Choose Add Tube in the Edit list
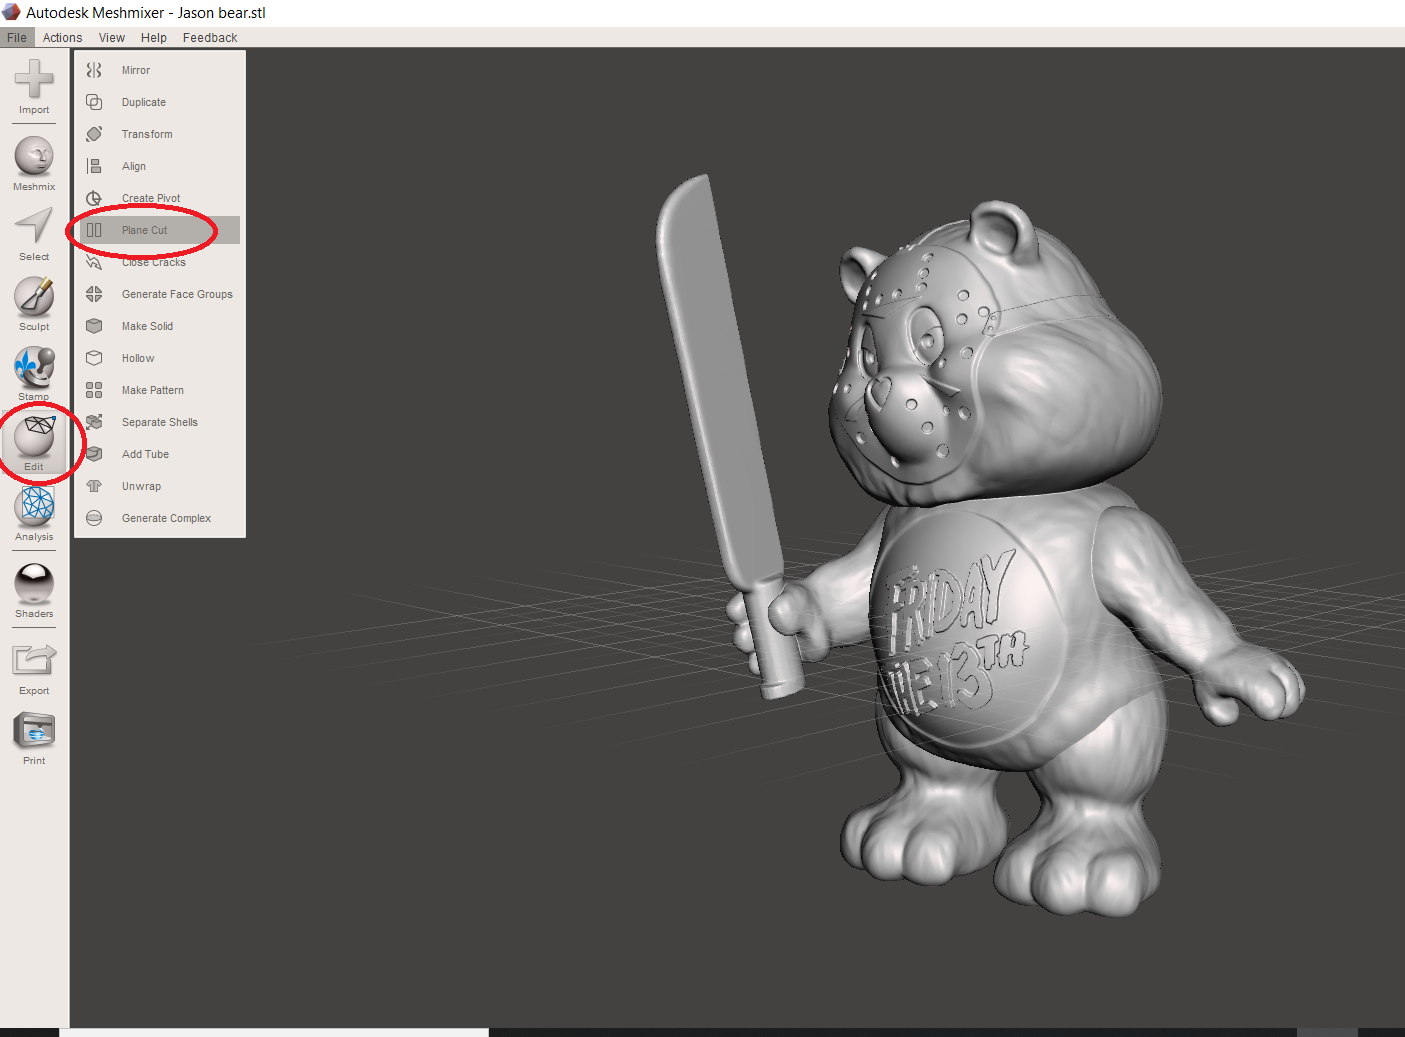The height and width of the screenshot is (1037, 1405). 160,454
